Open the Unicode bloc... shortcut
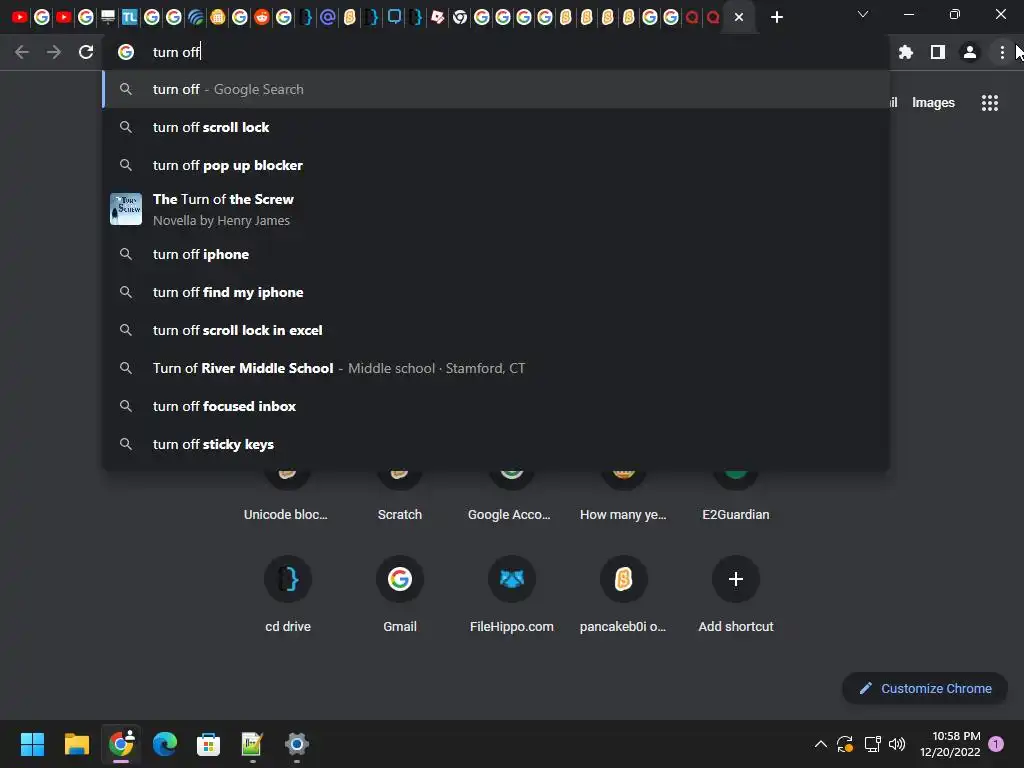The width and height of the screenshot is (1024, 768). click(286, 496)
